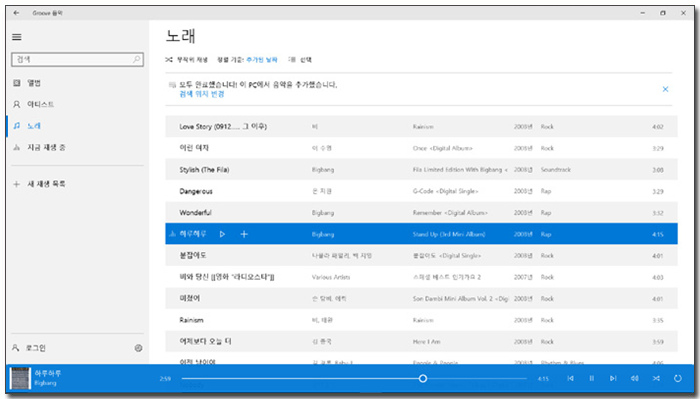Click album G-Code <Digital Single>
This screenshot has width=700, height=399.
coord(445,191)
